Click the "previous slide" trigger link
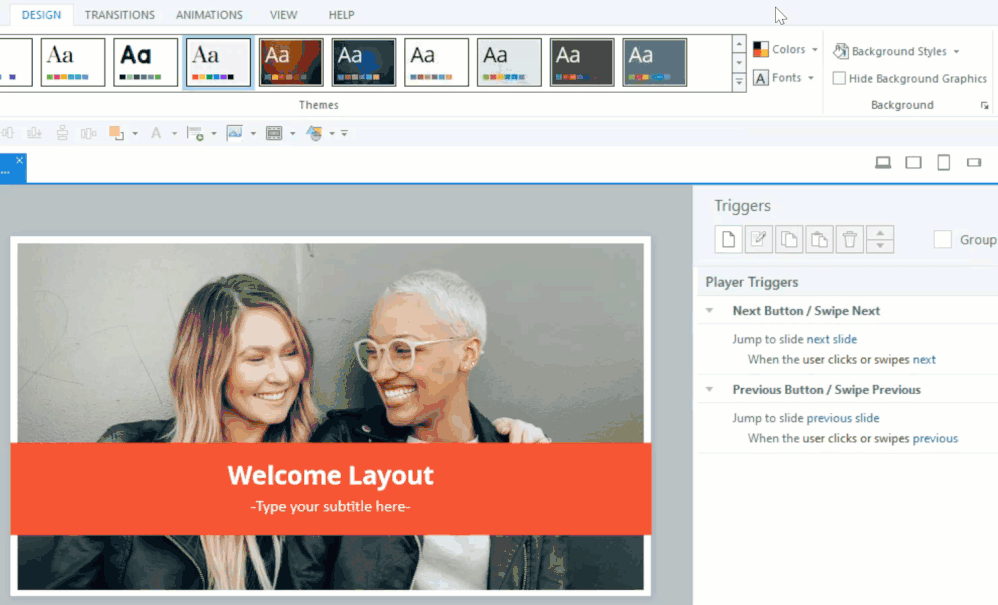Image resolution: width=998 pixels, height=605 pixels. click(842, 418)
